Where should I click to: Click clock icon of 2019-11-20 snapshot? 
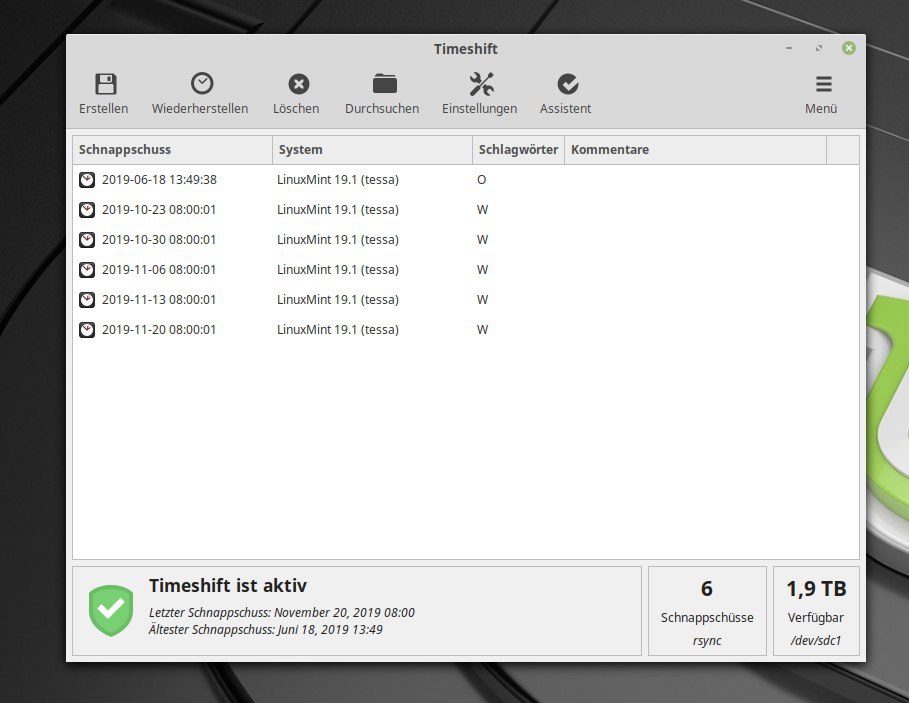pos(87,330)
